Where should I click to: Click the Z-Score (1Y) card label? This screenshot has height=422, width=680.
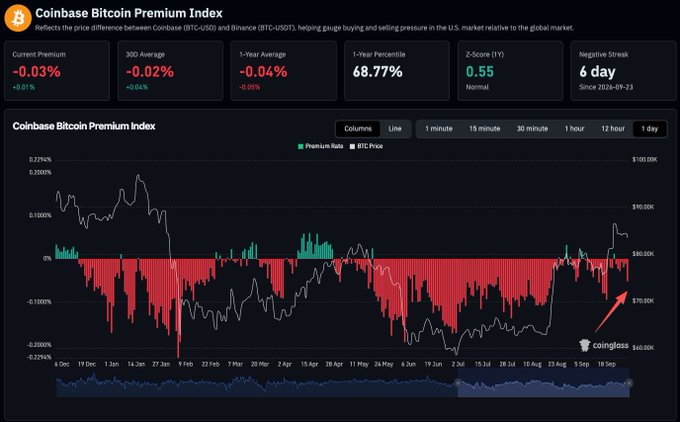click(484, 55)
